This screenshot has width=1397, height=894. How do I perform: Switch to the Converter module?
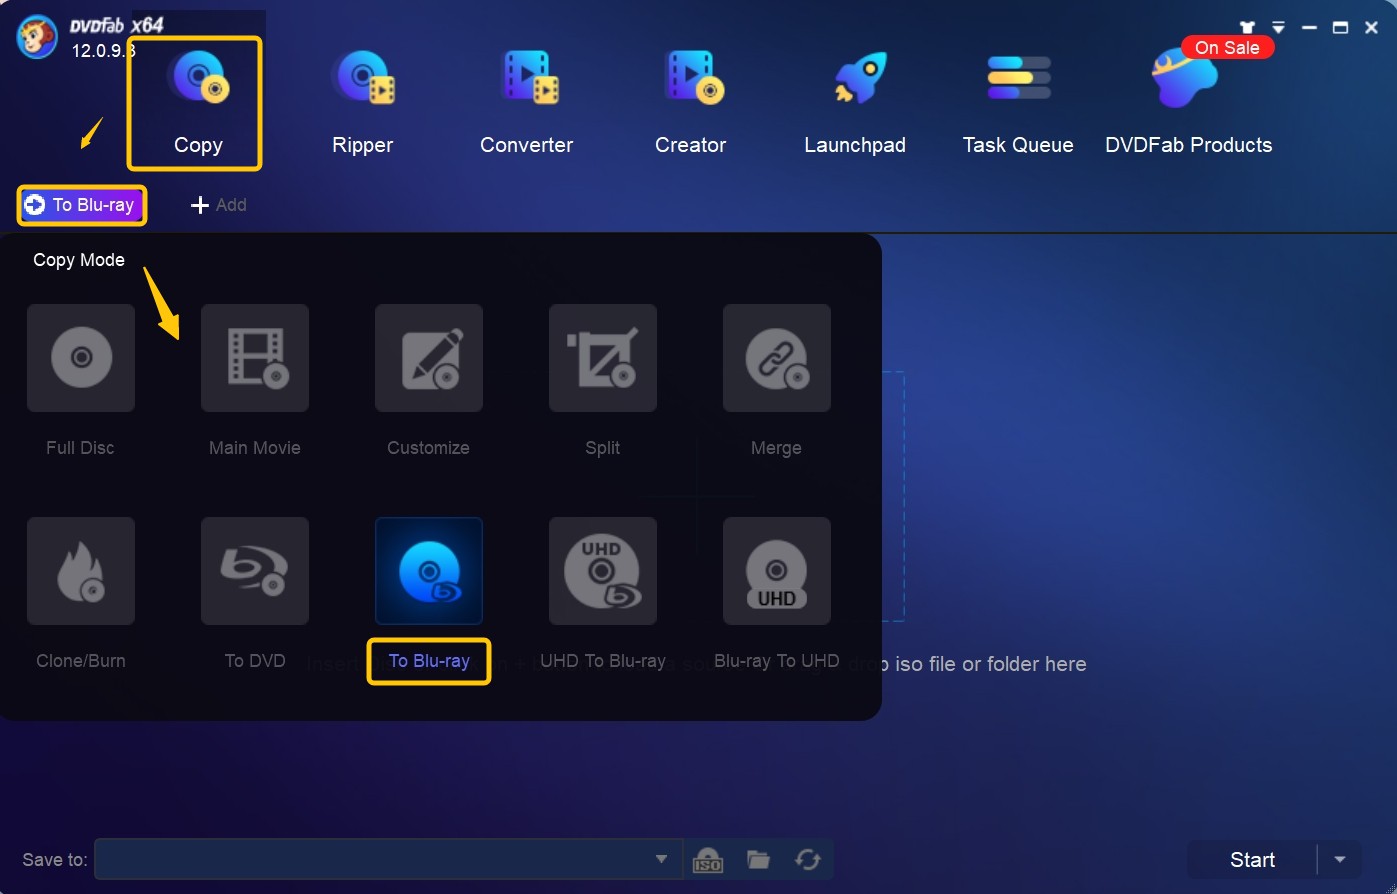(x=526, y=95)
